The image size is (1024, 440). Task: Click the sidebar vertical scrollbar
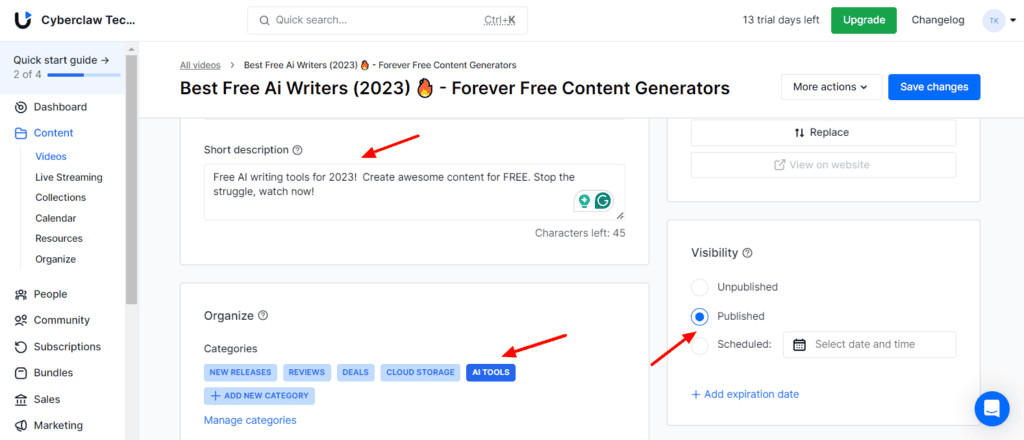[131, 180]
